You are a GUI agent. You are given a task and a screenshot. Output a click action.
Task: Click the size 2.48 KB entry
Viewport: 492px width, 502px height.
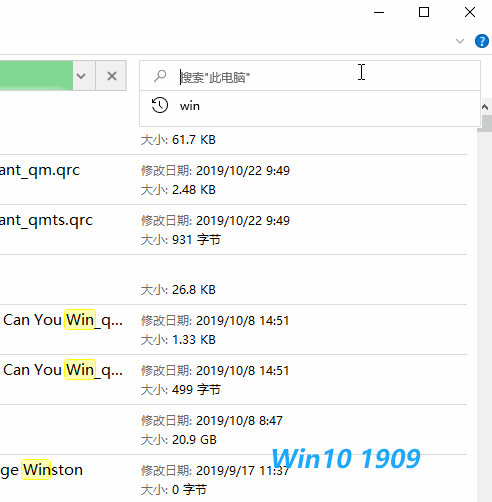pyautogui.click(x=178, y=190)
